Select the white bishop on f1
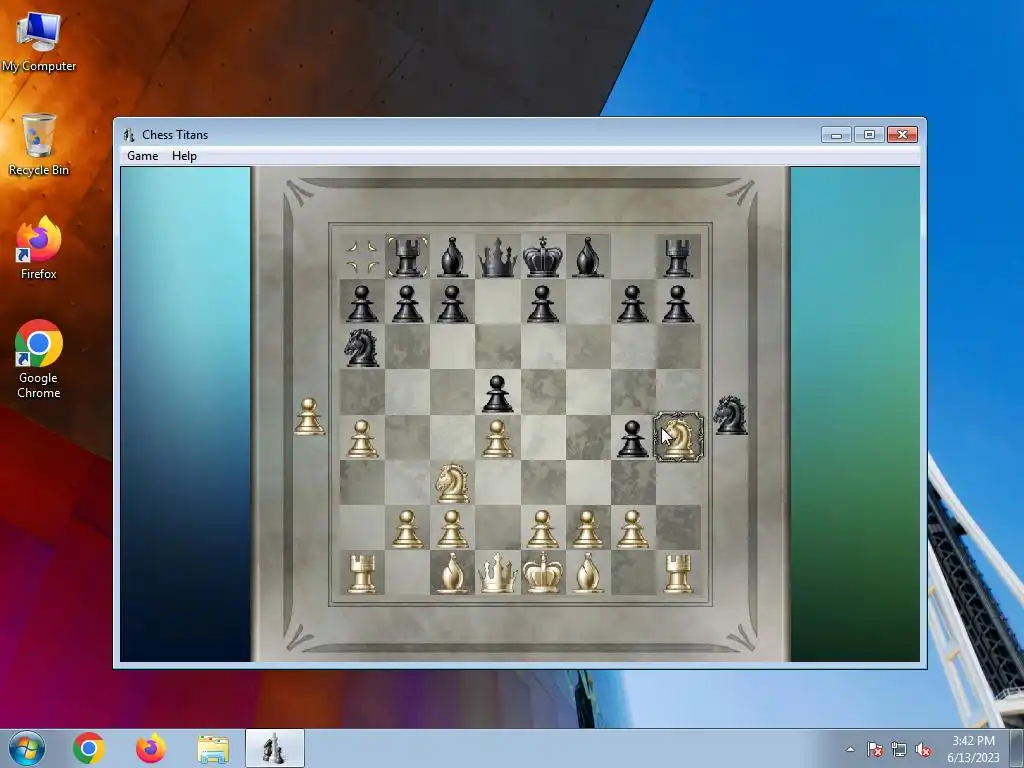 point(588,573)
